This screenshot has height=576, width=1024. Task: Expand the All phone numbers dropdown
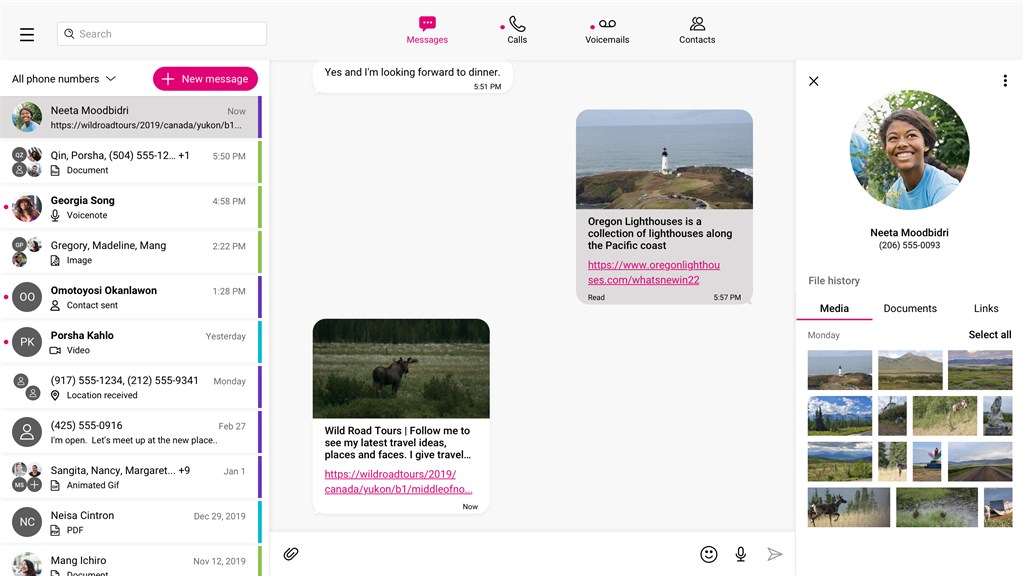coord(63,79)
